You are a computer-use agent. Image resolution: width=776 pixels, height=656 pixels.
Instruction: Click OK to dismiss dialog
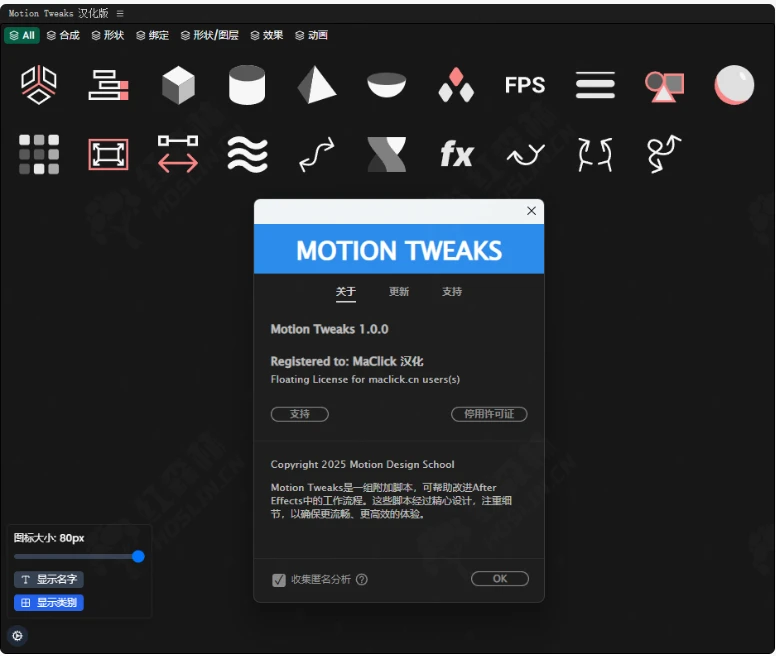click(500, 579)
